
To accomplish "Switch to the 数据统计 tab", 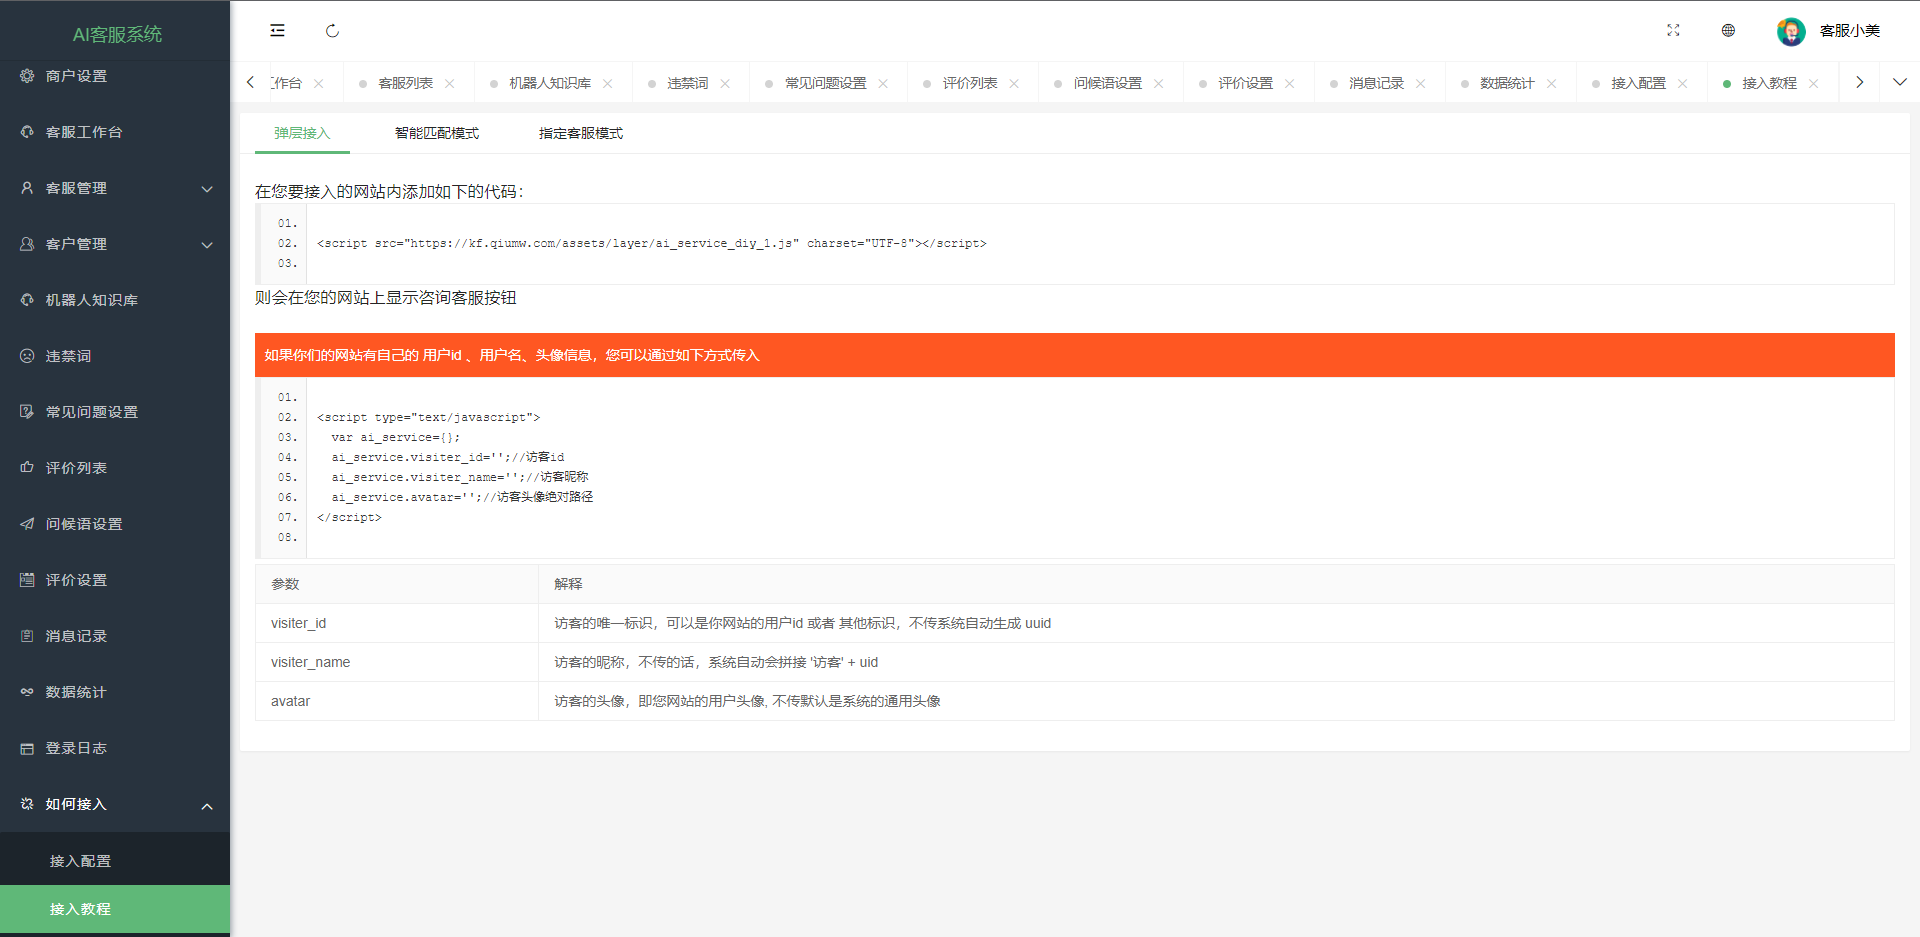I will tap(1507, 84).
